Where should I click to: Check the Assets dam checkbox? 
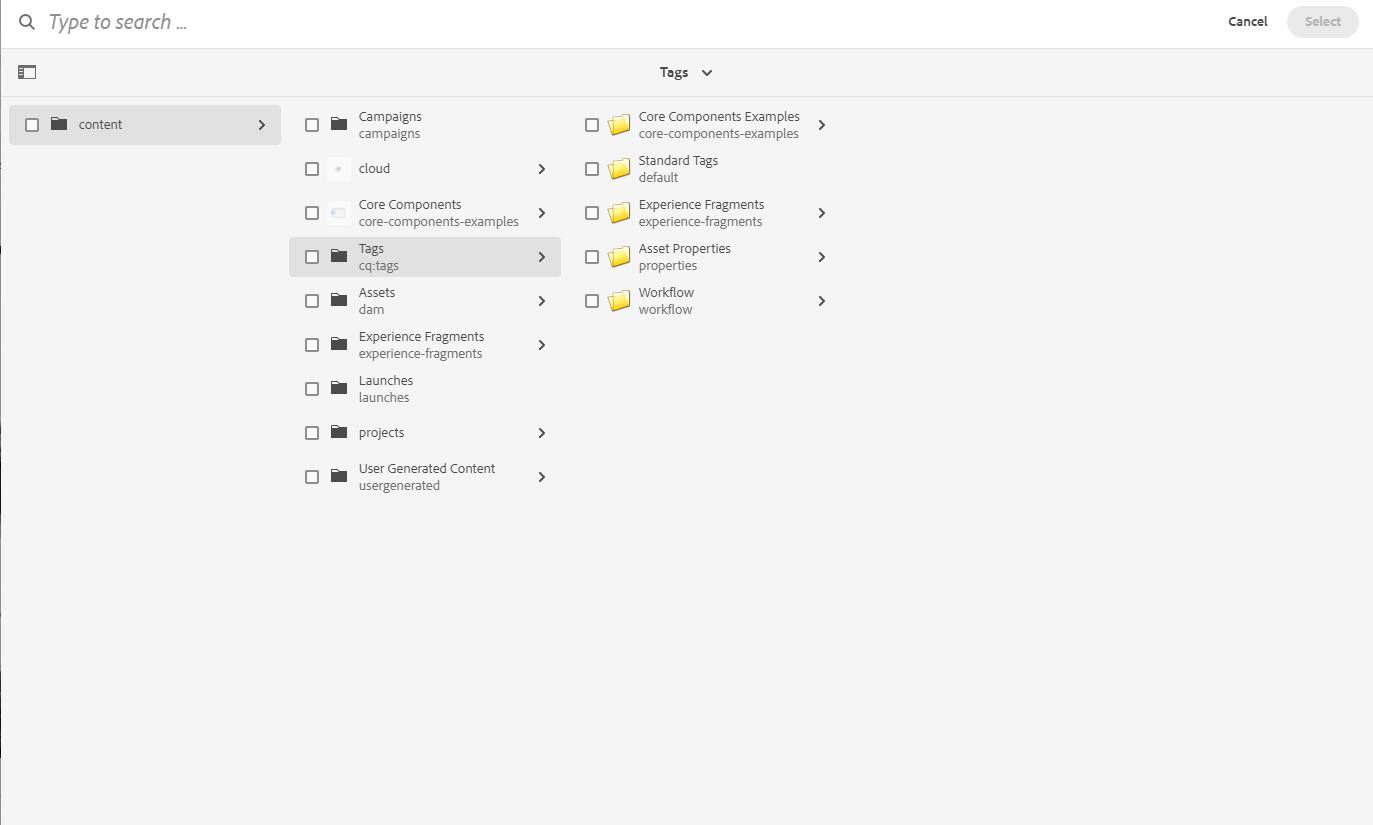point(312,301)
